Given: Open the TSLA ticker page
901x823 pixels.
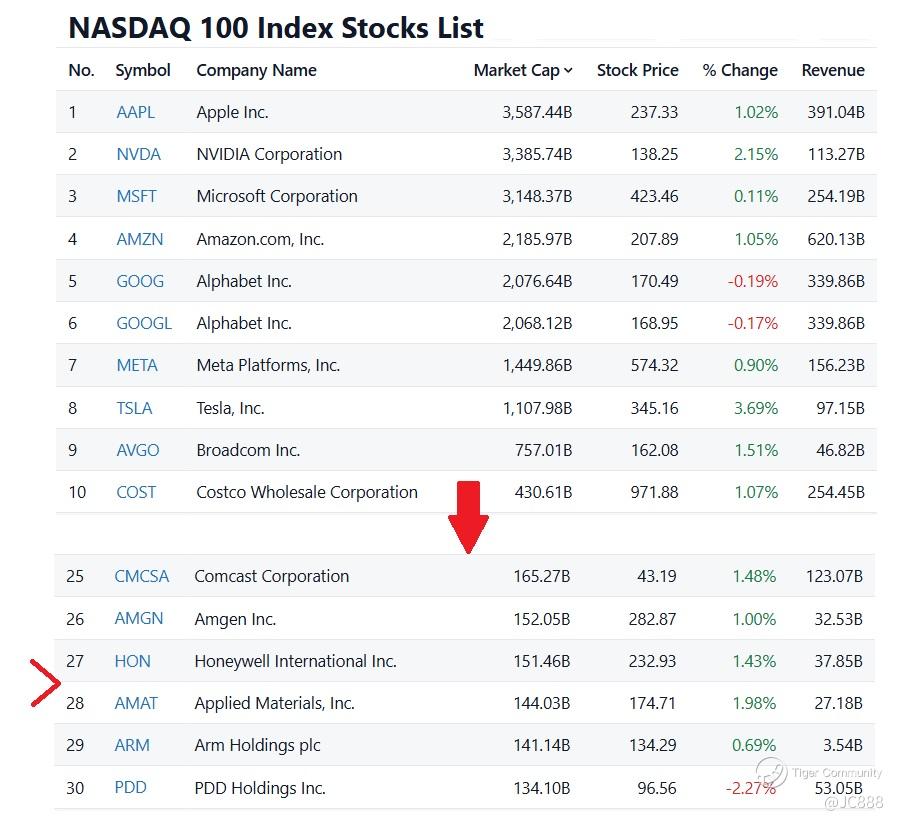Looking at the screenshot, I should [135, 408].
